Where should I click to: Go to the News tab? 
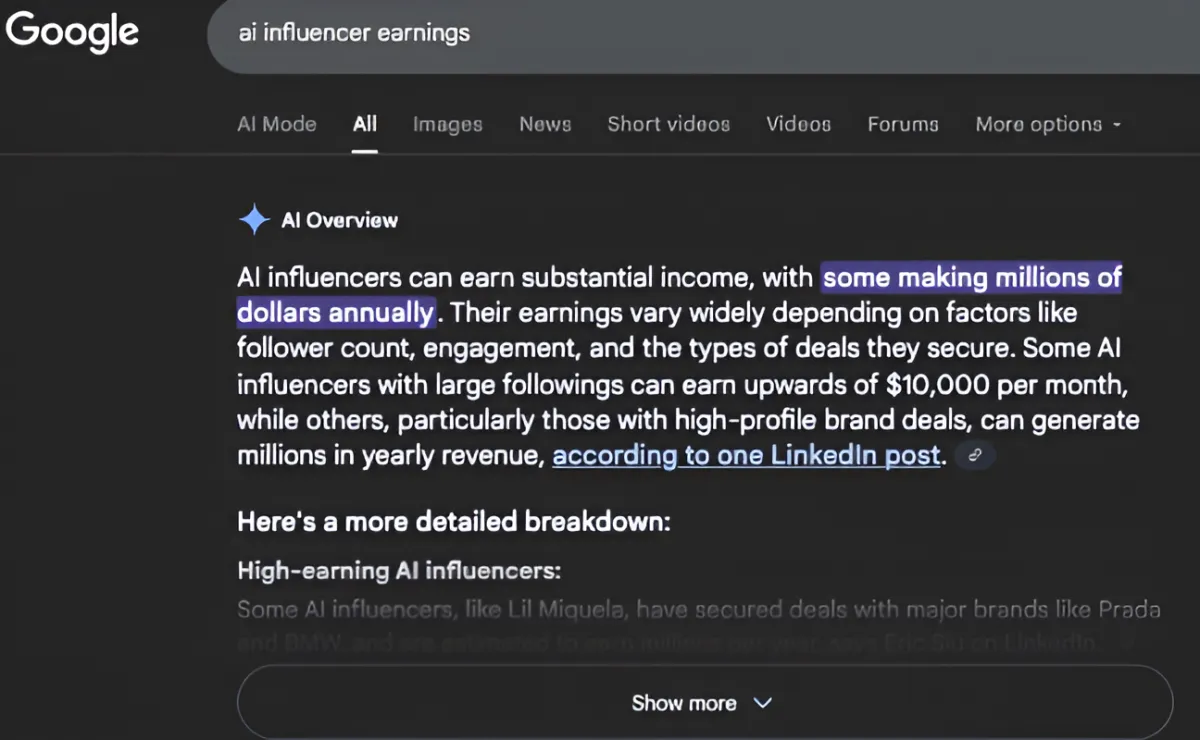[x=545, y=124]
